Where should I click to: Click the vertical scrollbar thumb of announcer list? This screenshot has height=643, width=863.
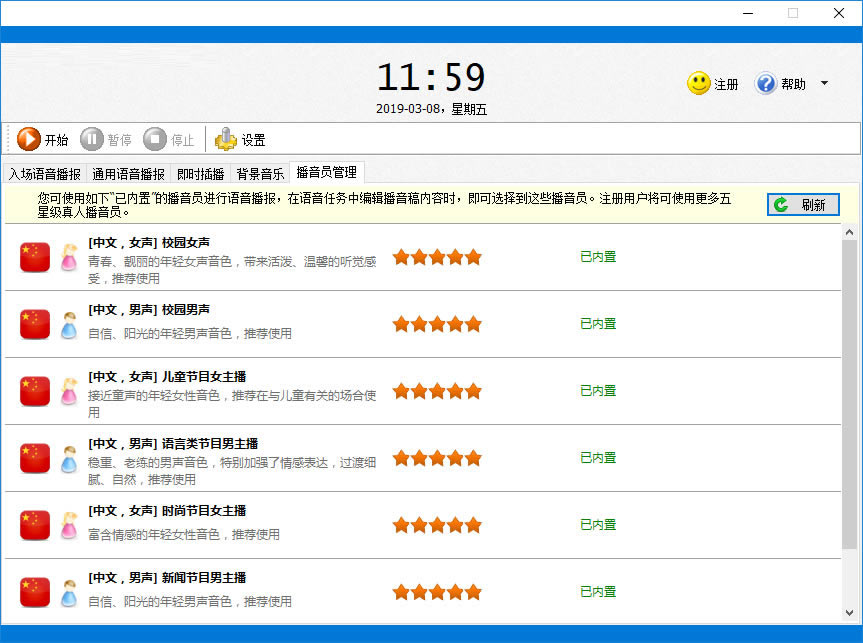pos(849,394)
